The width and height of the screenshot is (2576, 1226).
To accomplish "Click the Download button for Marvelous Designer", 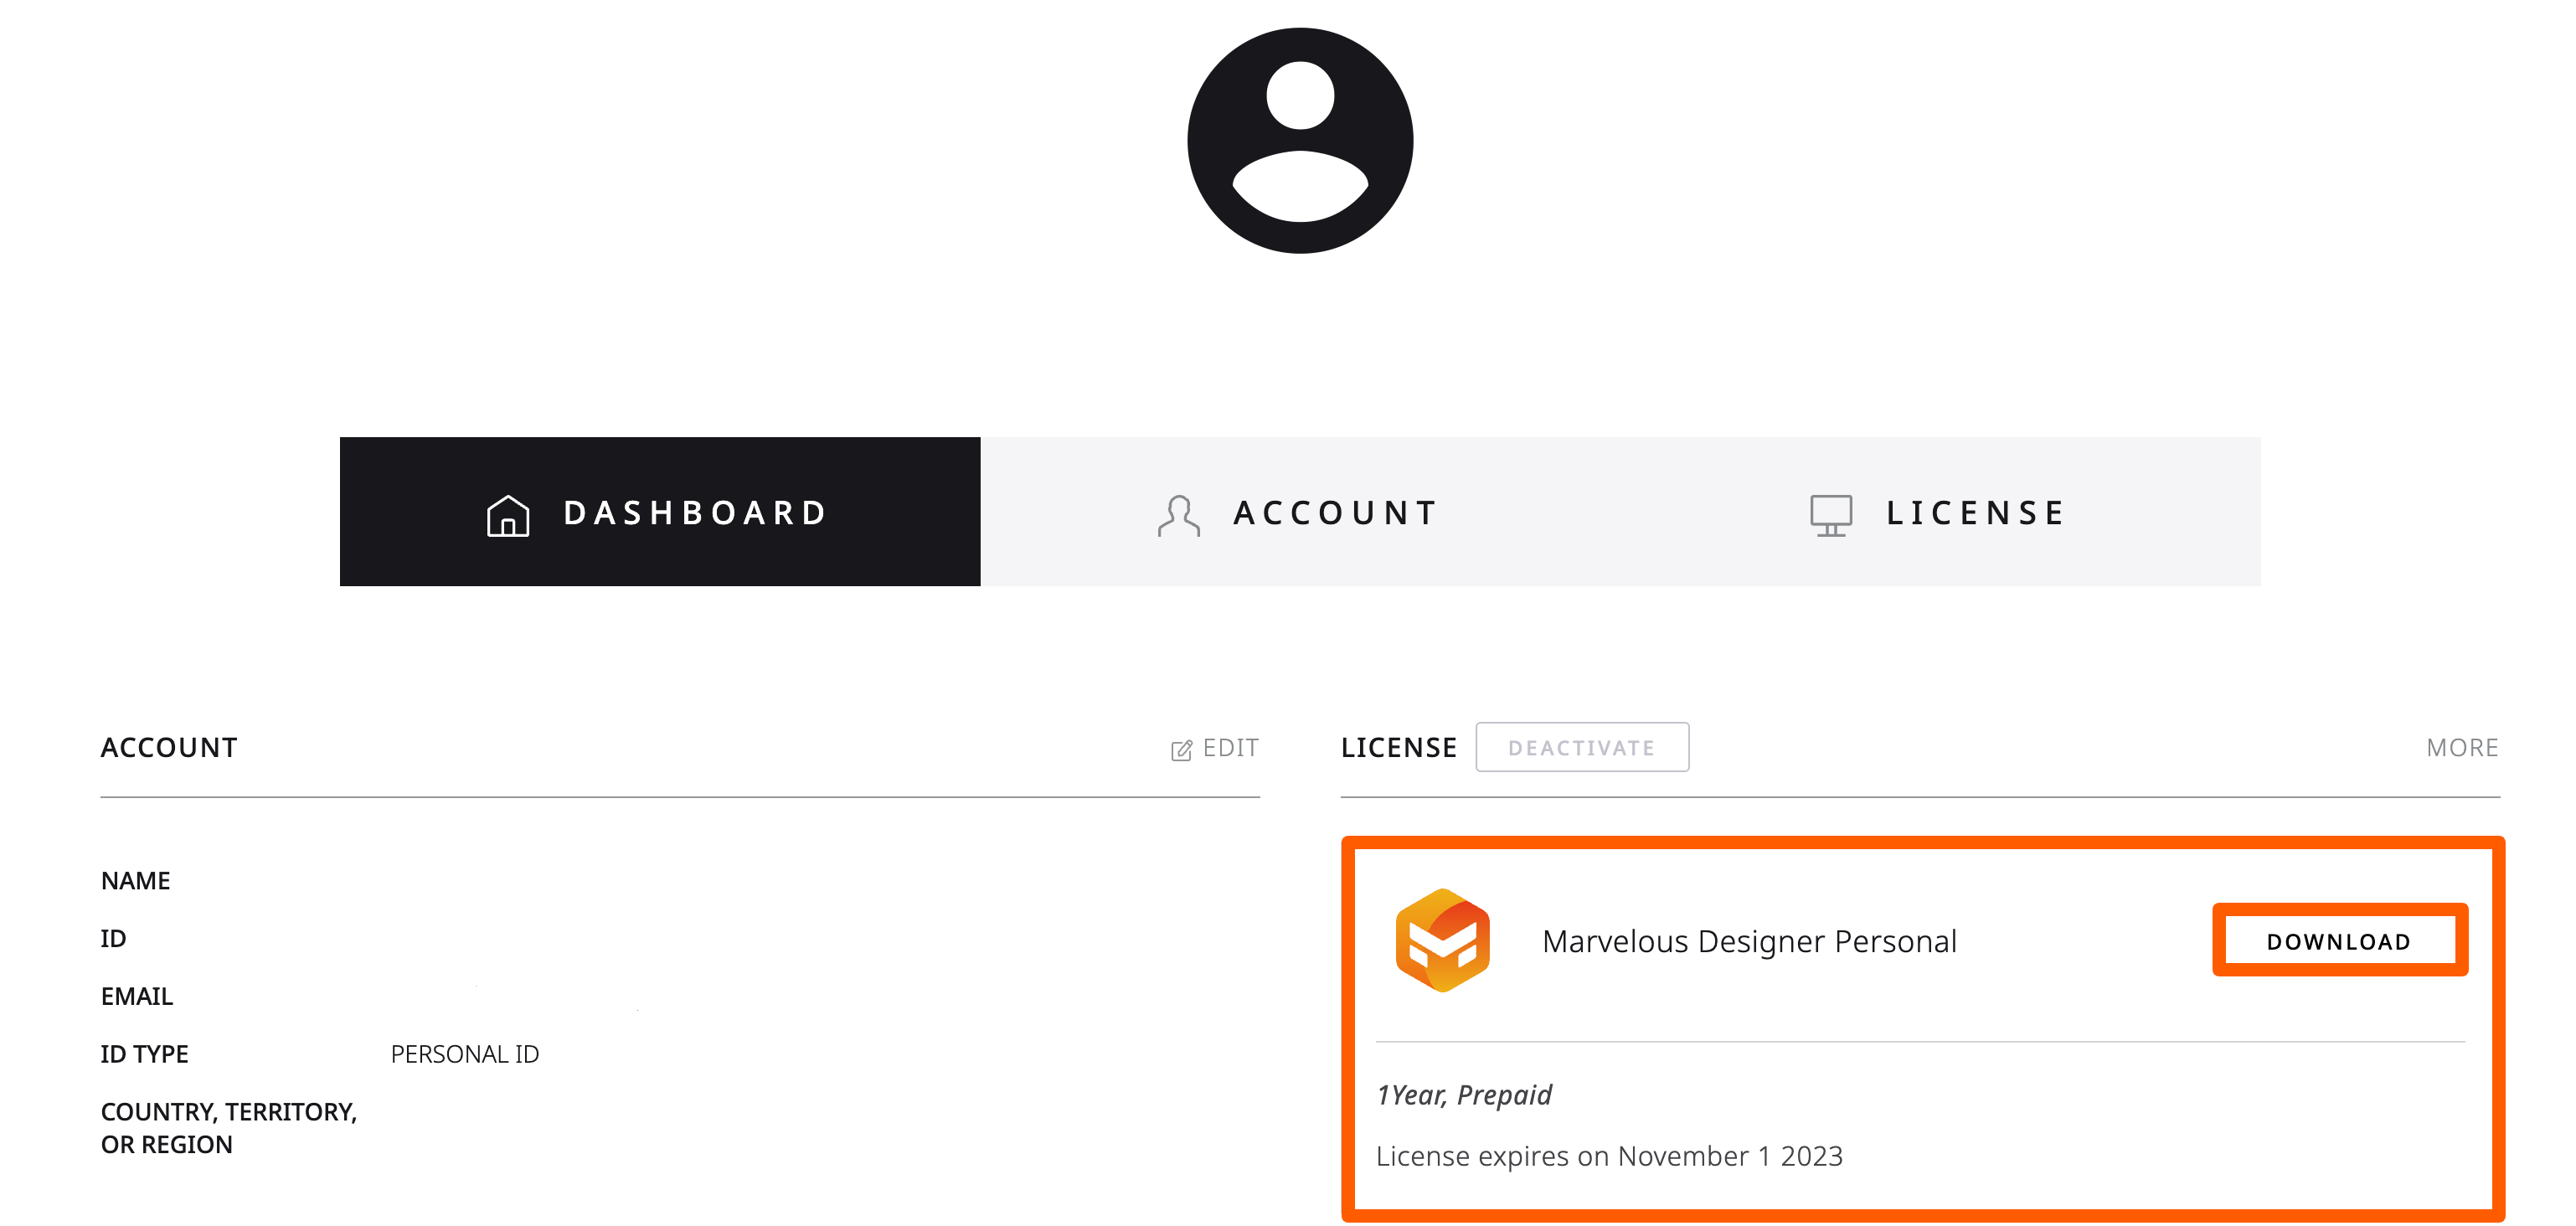I will pyautogui.click(x=2340, y=940).
